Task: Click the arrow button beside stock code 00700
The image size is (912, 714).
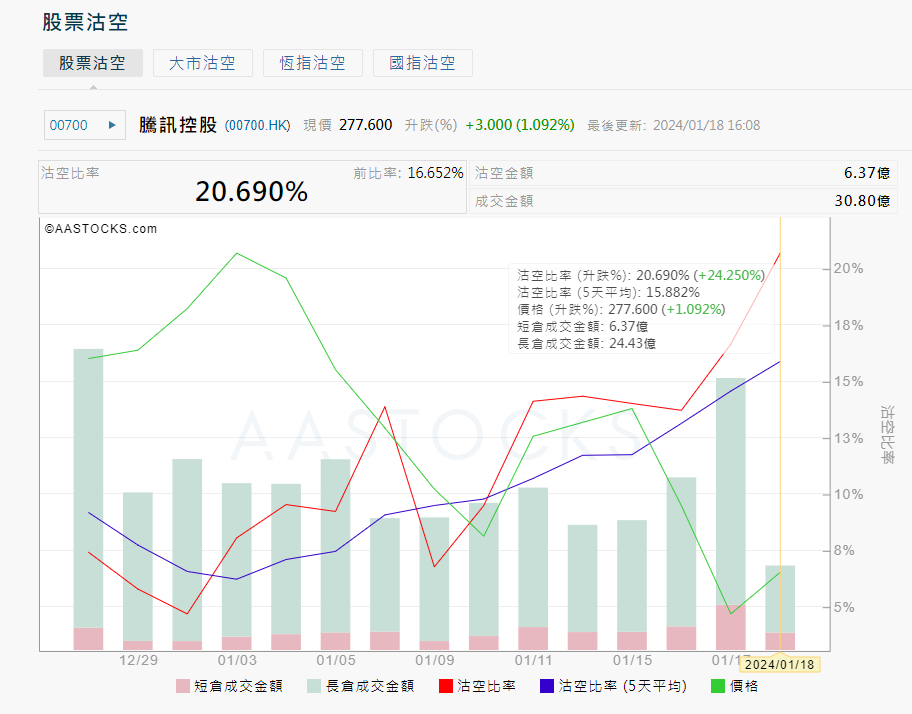Action: [x=112, y=125]
